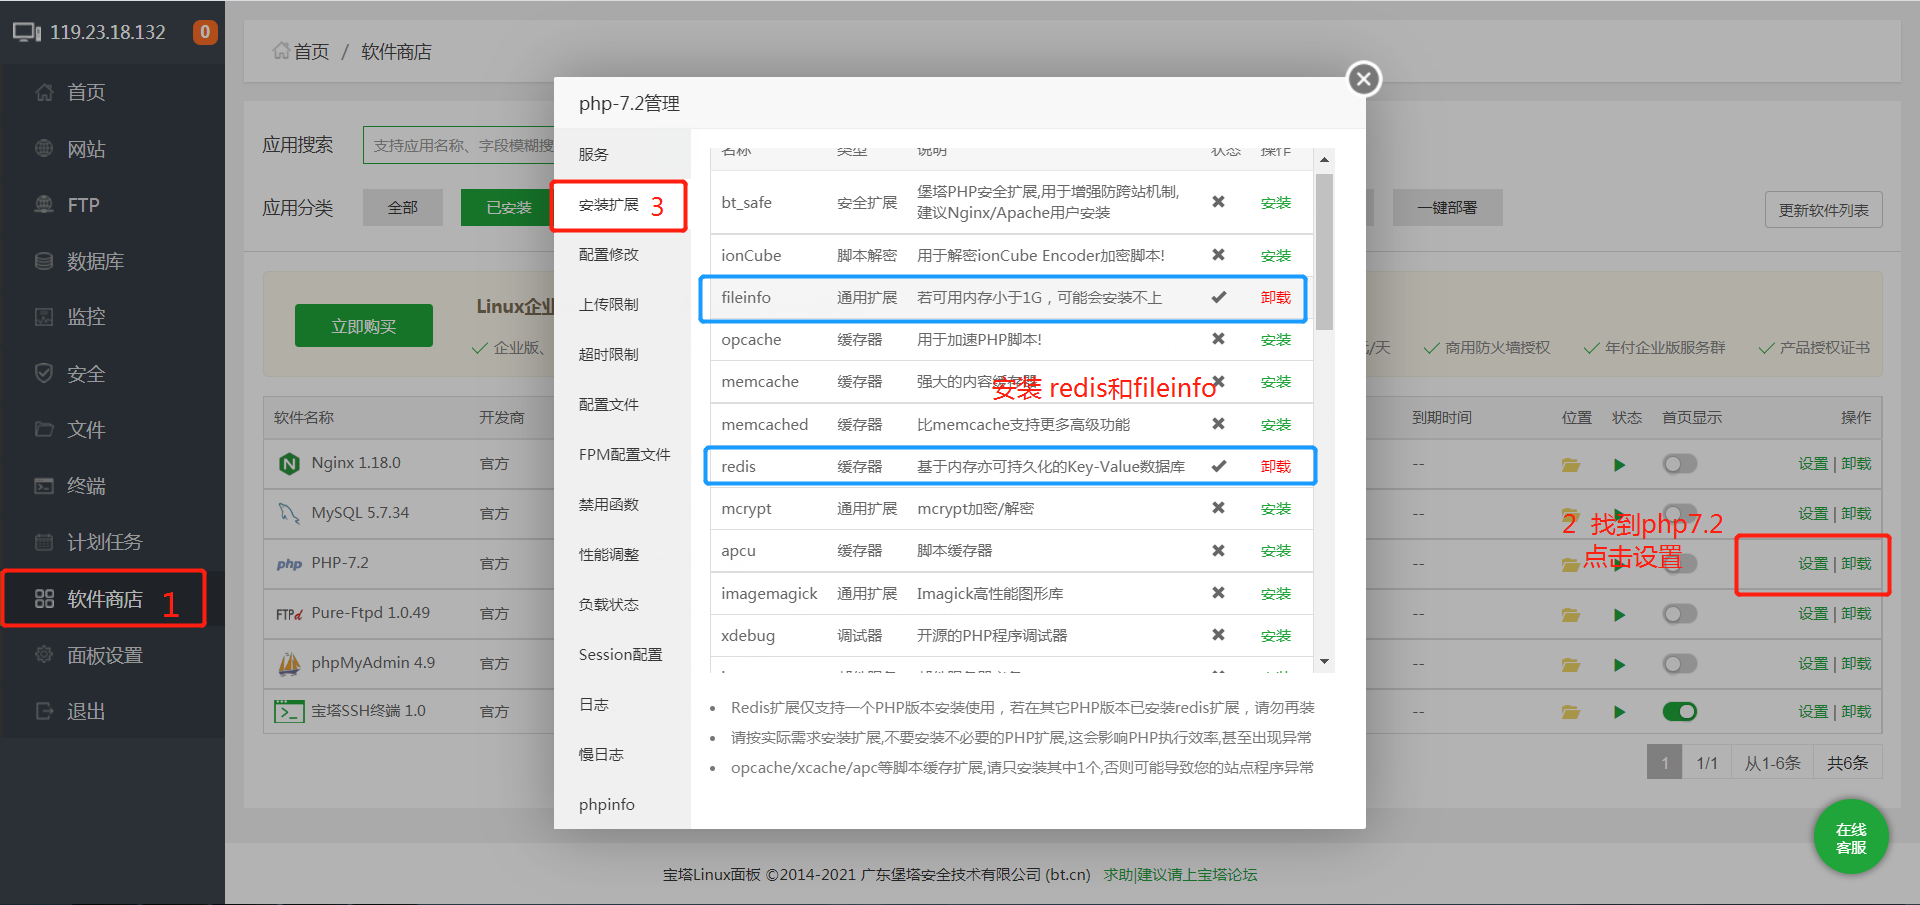Open the 求助|建议请上宝塔论坛 footer link
Screen dimensions: 1920x905
1180,875
